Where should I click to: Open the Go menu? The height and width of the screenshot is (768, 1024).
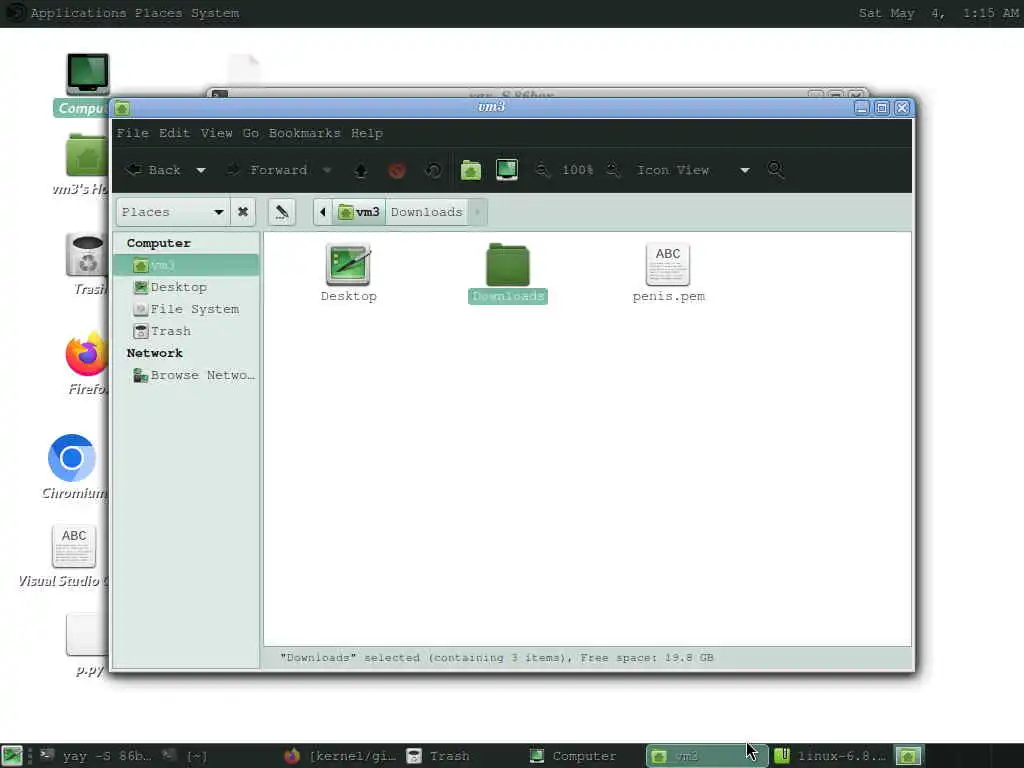pos(250,133)
